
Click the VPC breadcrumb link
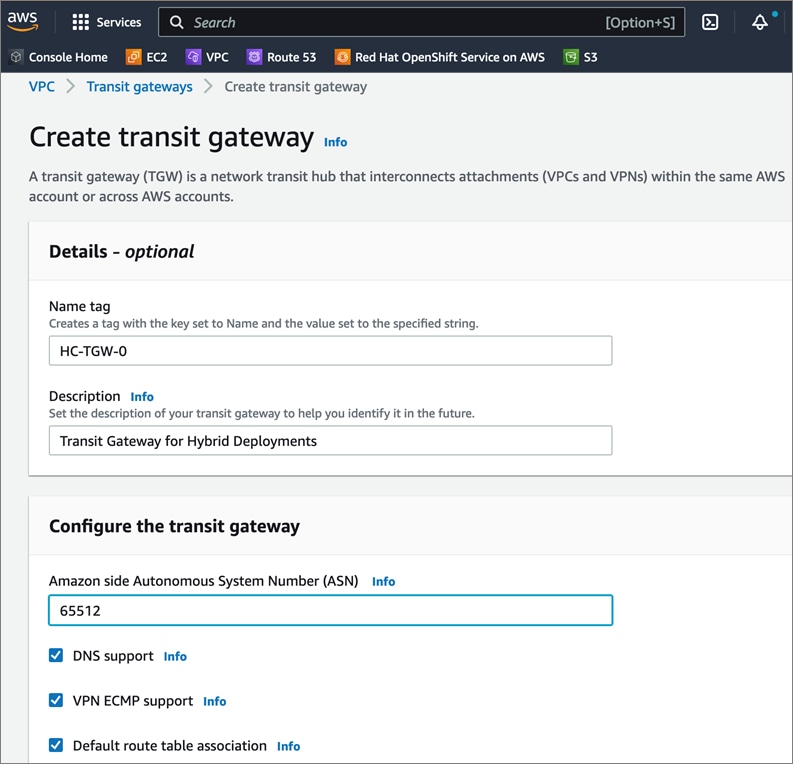pos(42,87)
